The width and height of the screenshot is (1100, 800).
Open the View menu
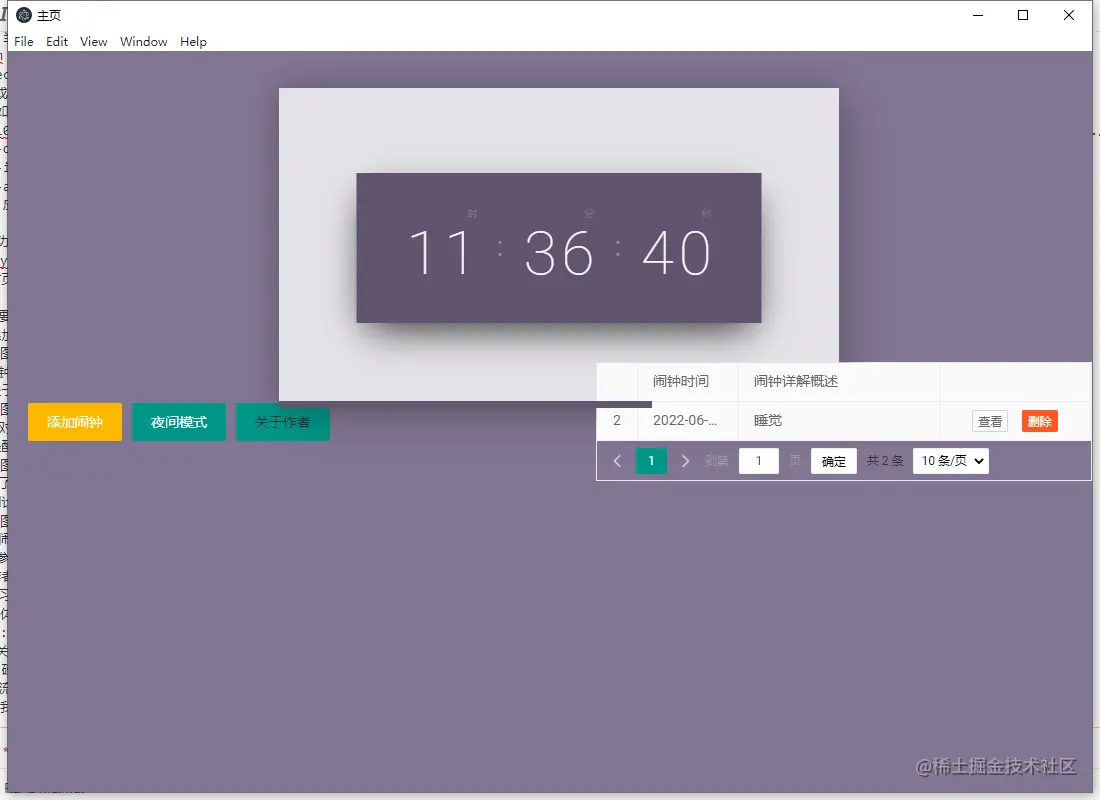point(93,41)
